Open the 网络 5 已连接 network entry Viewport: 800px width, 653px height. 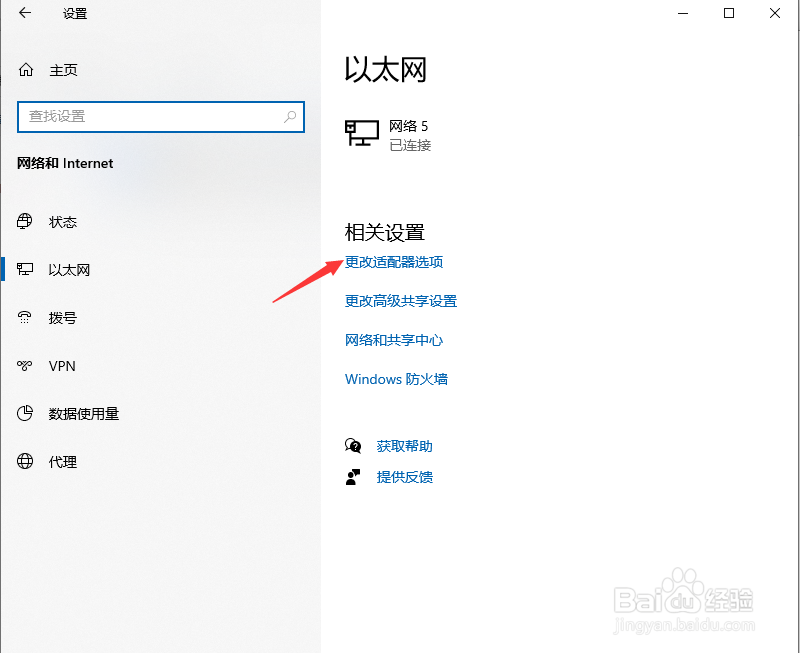[388, 135]
